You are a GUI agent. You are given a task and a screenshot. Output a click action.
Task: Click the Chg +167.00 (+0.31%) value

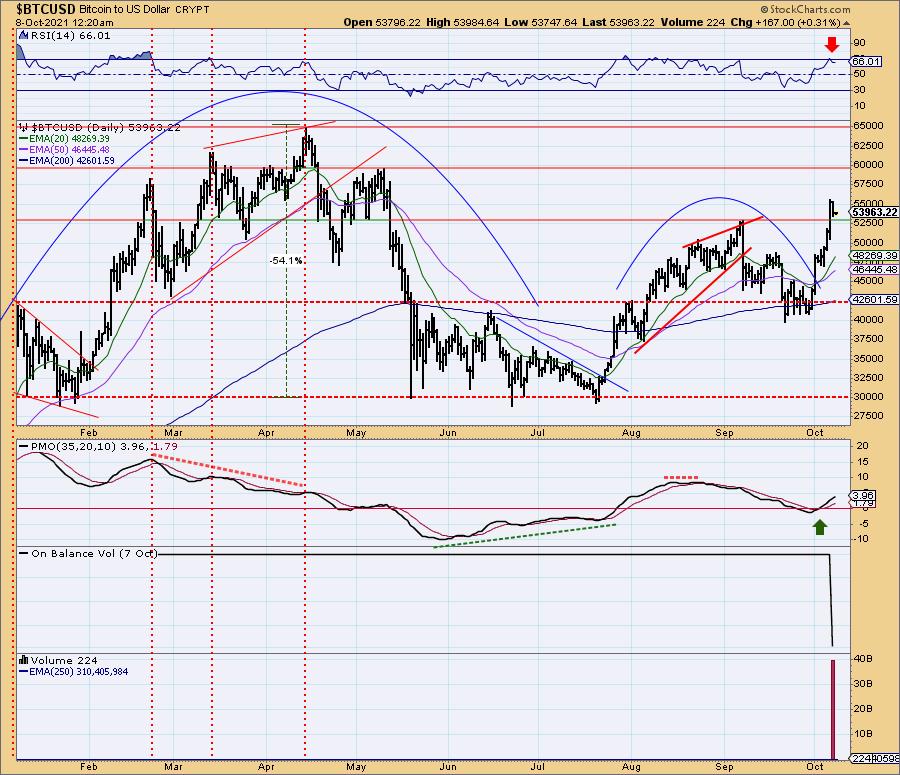coord(785,22)
